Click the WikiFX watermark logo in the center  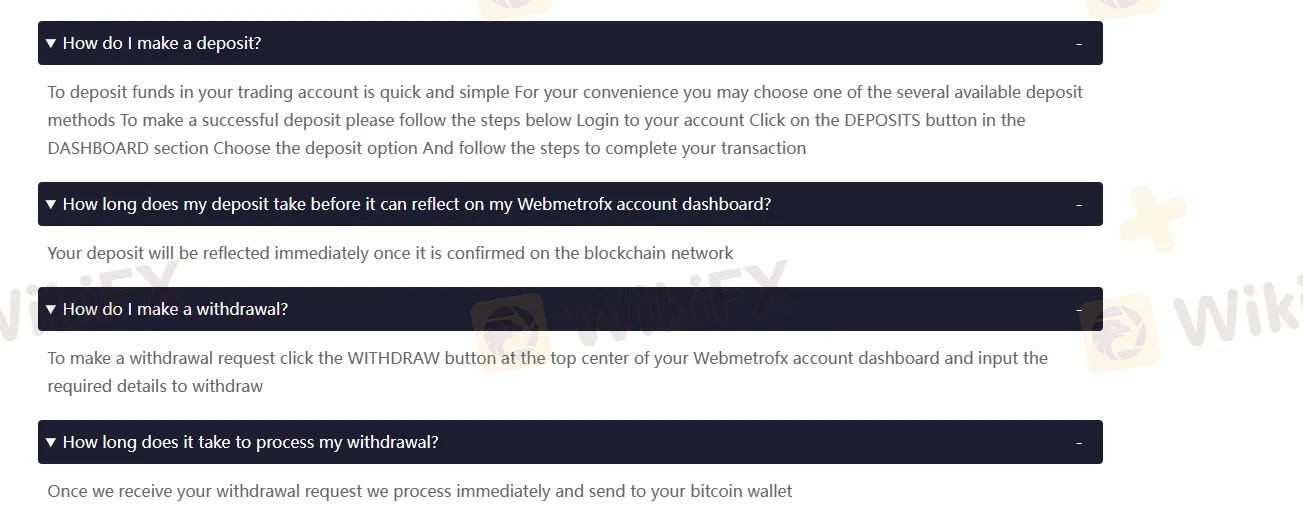pyautogui.click(x=632, y=310)
